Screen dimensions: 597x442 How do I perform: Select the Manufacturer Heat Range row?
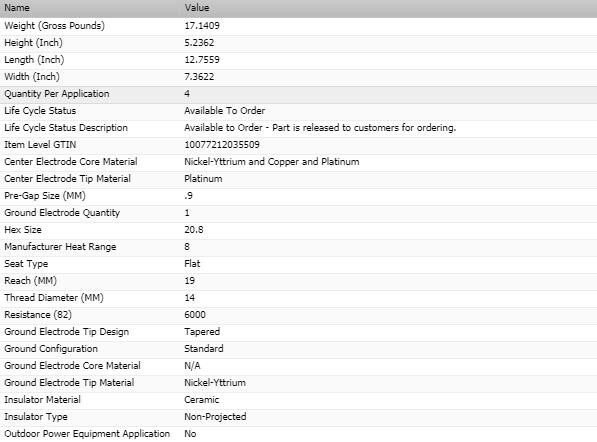coord(298,247)
